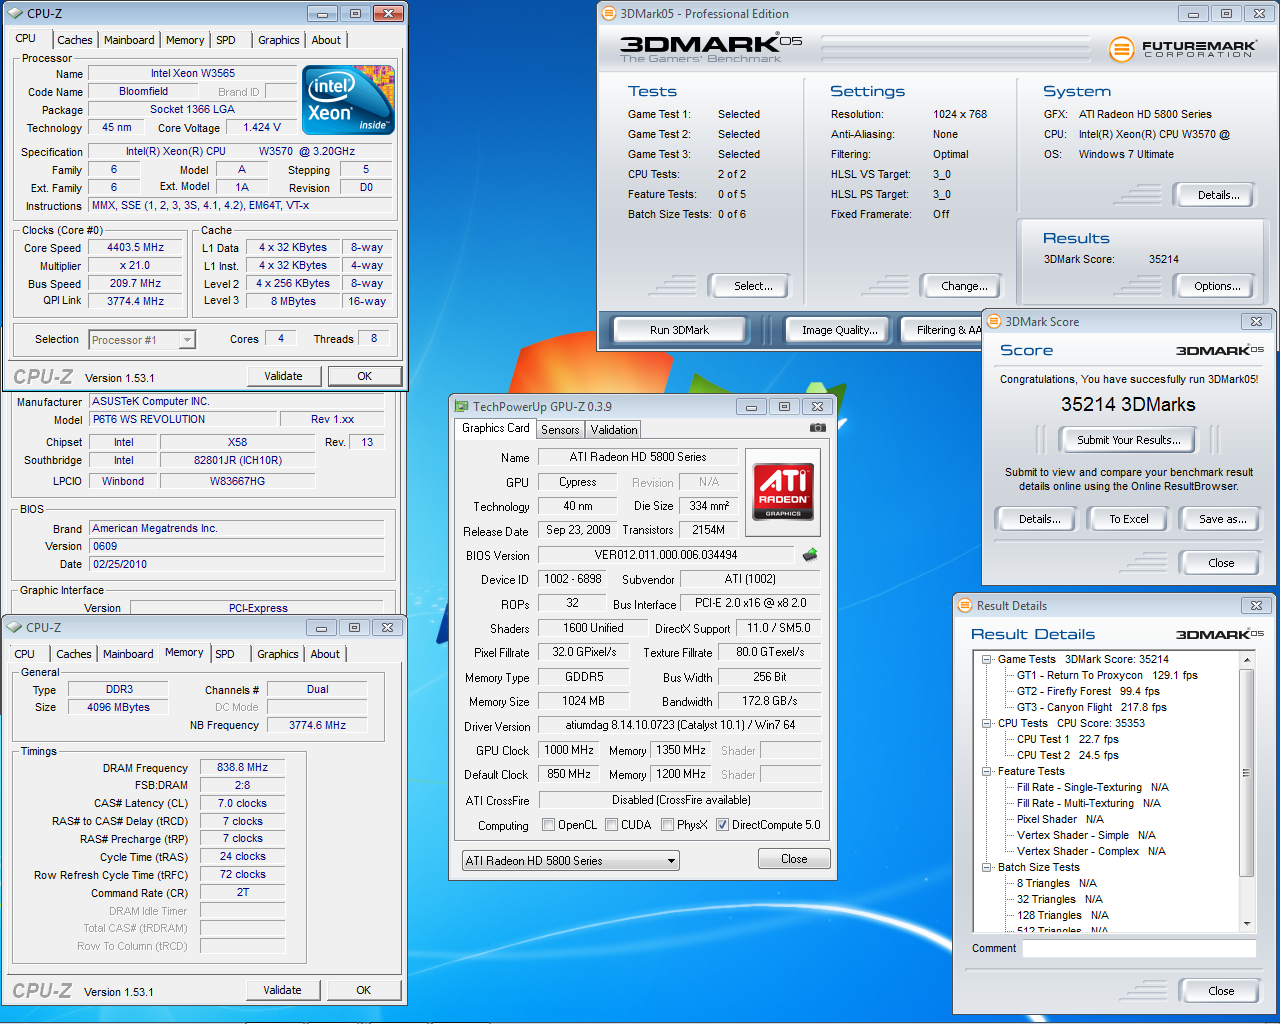Click the Result Details scrollbar down arrow

[x=1246, y=923]
